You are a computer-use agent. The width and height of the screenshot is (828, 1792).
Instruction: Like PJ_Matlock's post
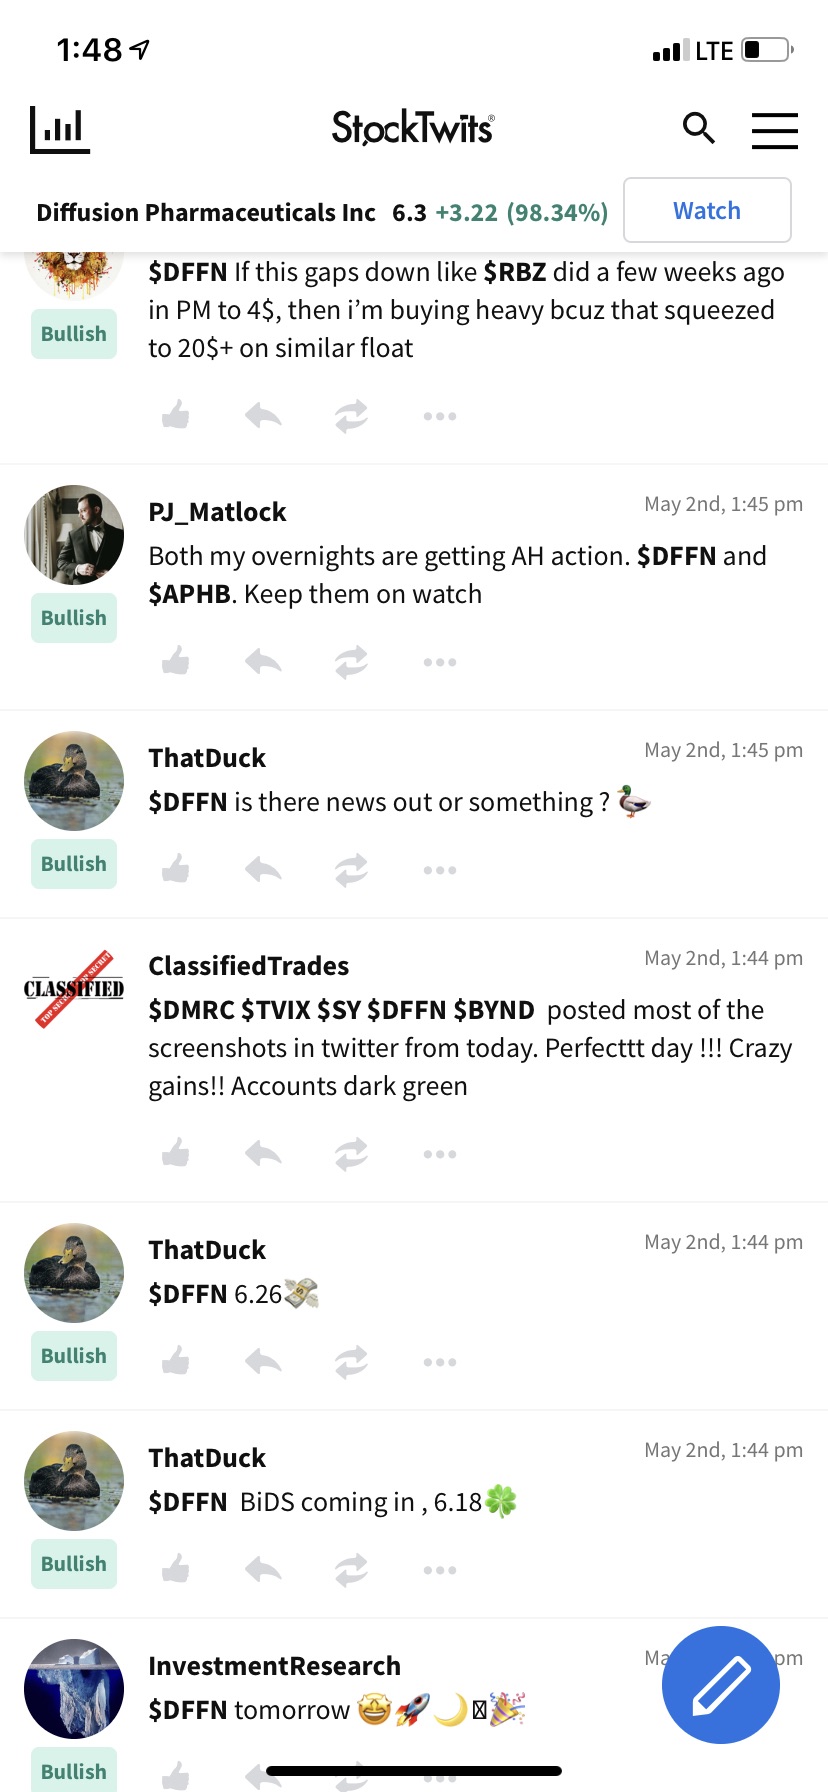click(176, 661)
